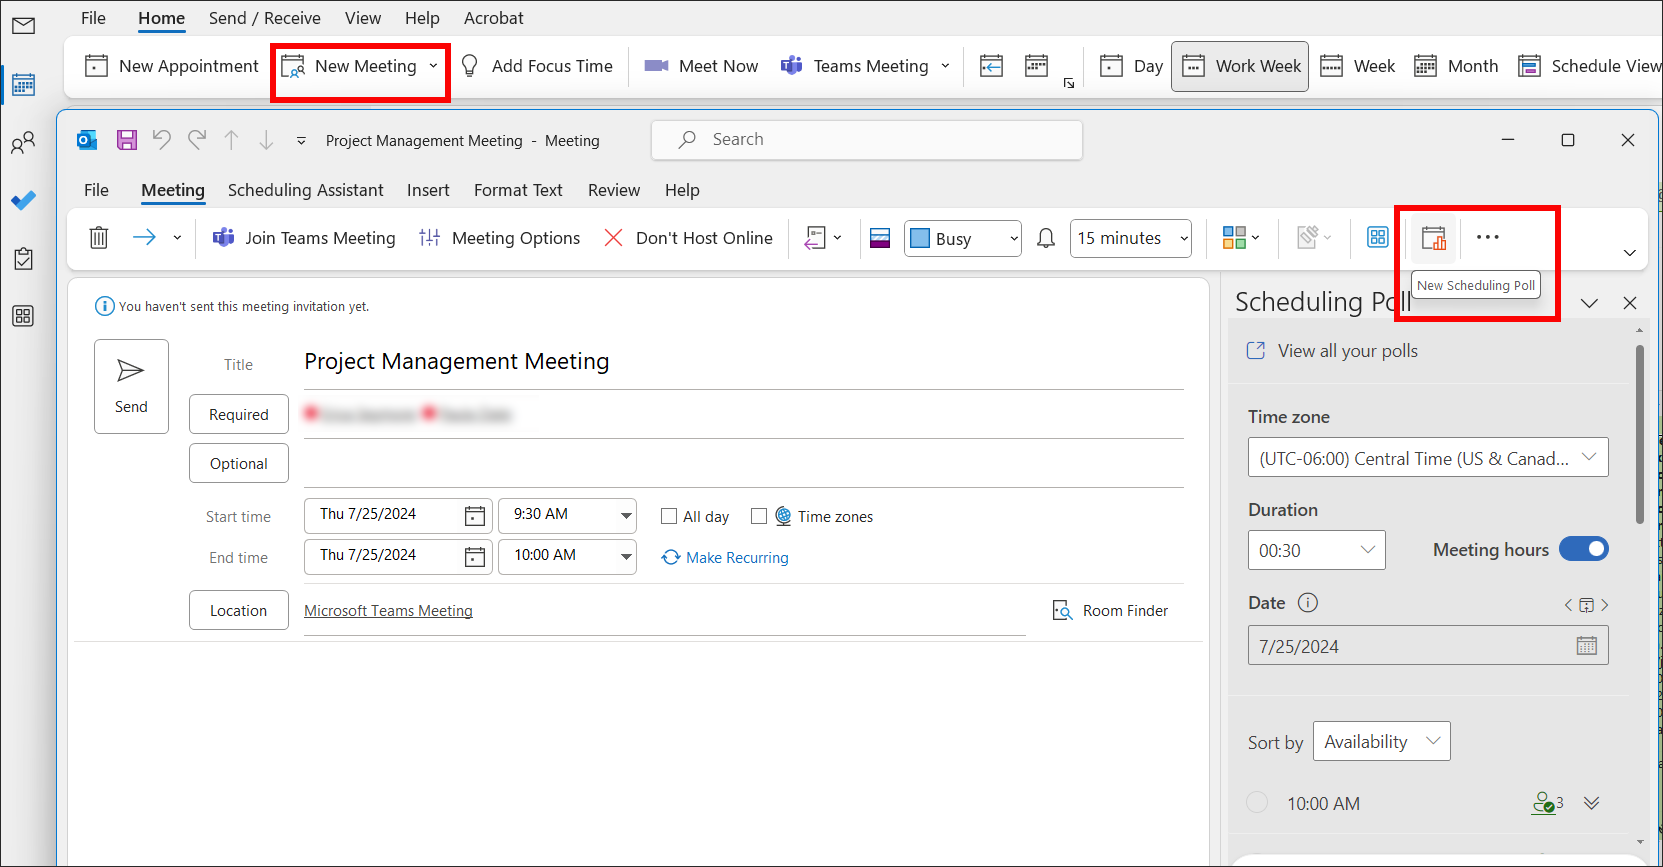Open Sort by Availability dropdown
This screenshot has height=867, width=1663.
tap(1382, 741)
